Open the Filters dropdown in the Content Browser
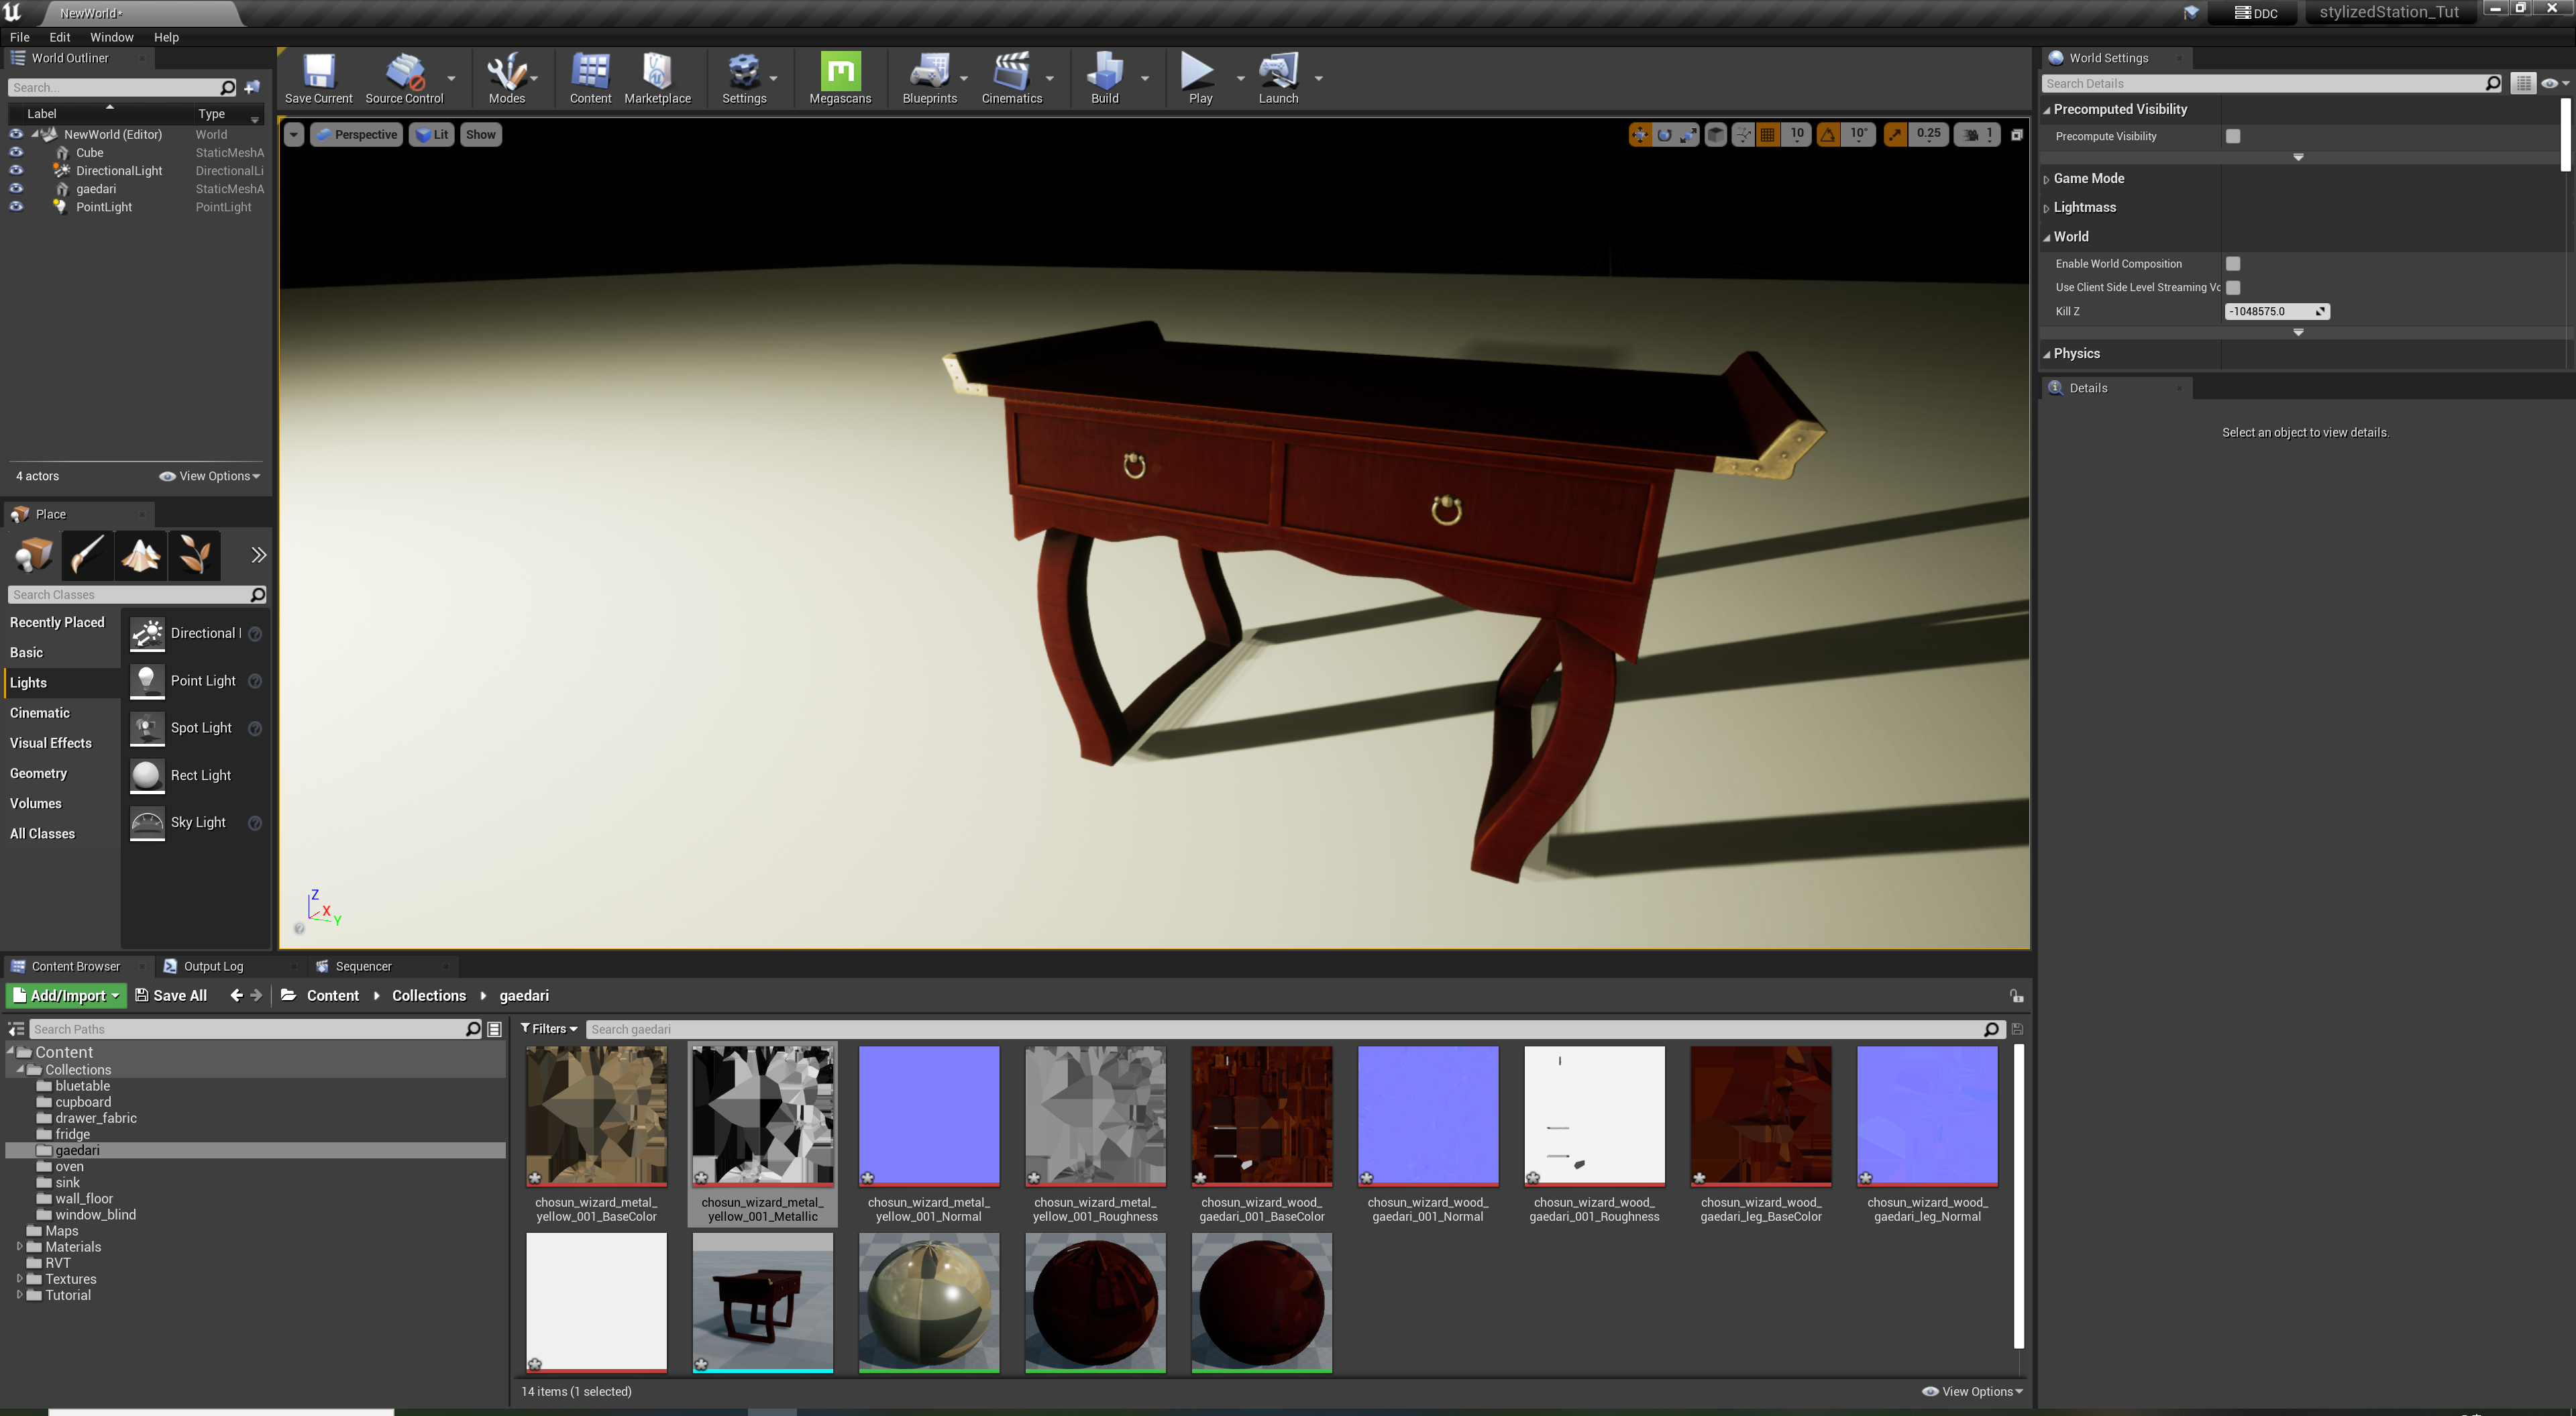Viewport: 2576px width, 1416px height. tap(549, 1029)
